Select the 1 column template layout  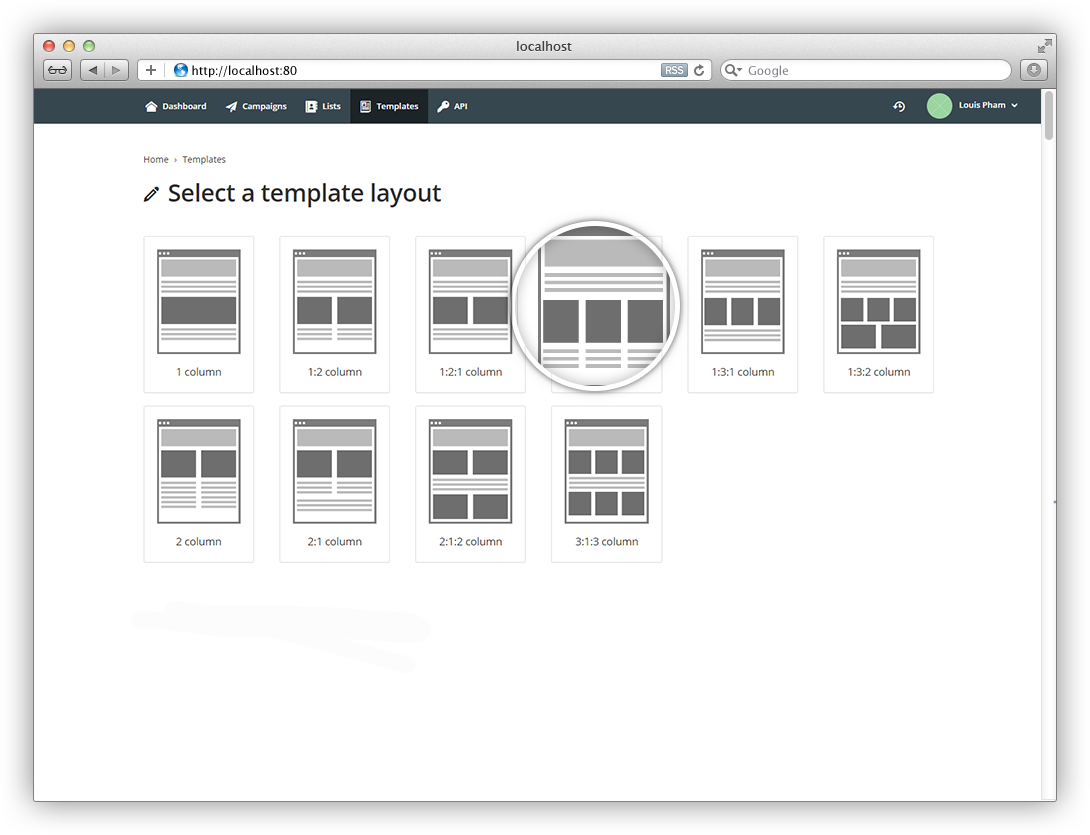(198, 314)
